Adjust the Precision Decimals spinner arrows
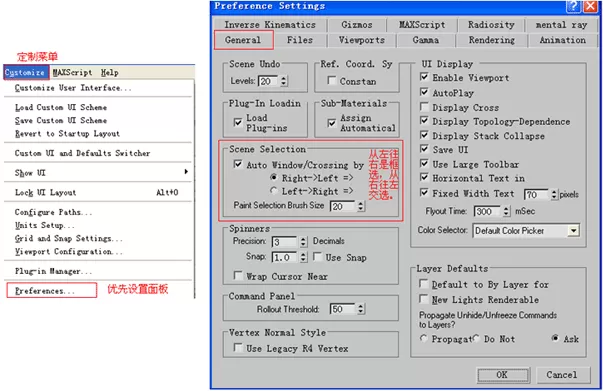 click(303, 242)
